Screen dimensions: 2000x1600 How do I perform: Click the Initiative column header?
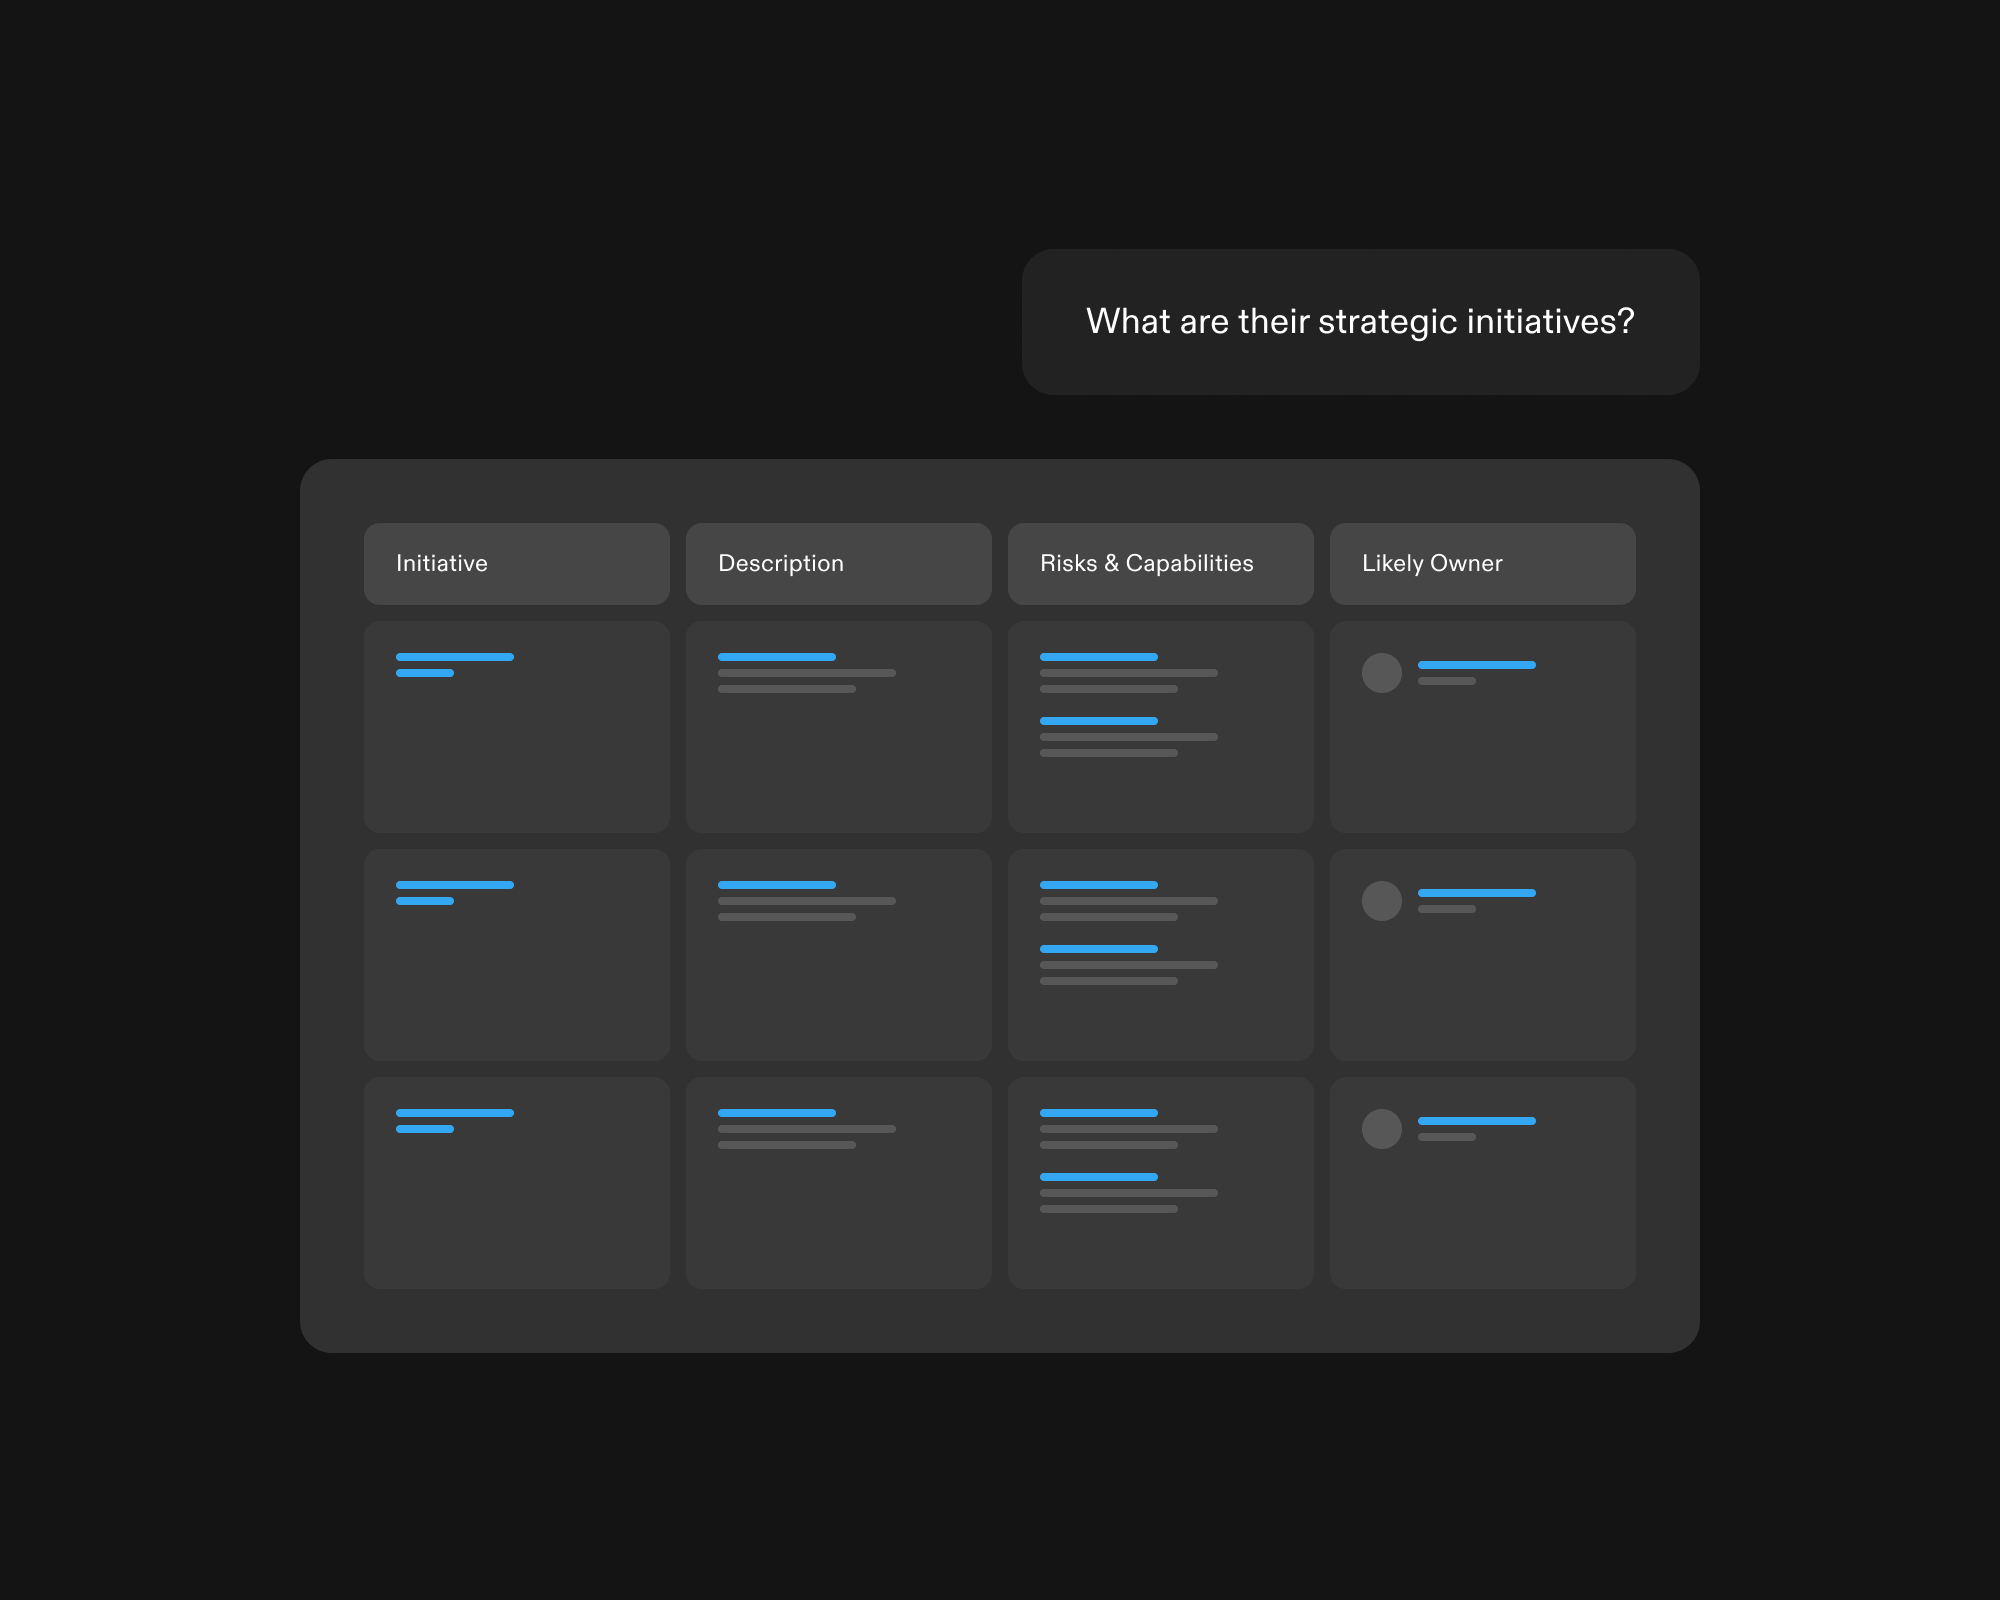[x=516, y=563]
